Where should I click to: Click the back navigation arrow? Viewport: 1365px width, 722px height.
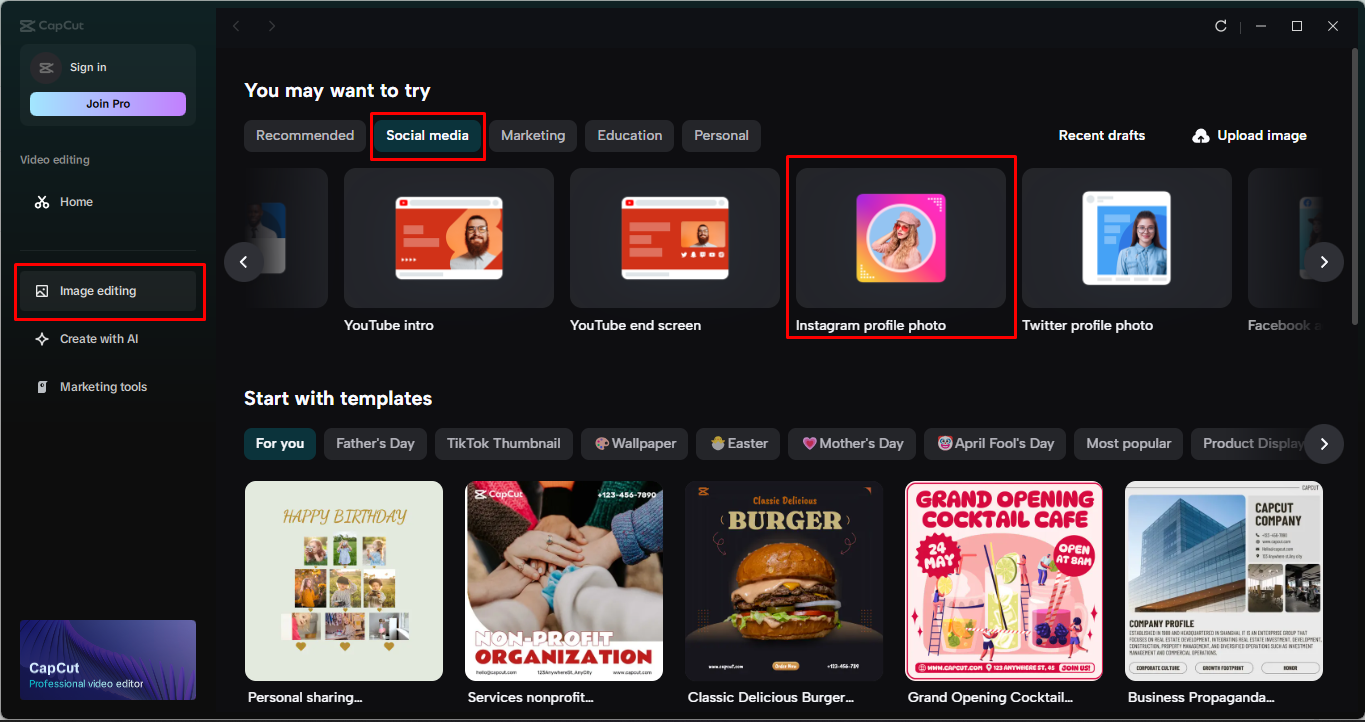tap(235, 26)
